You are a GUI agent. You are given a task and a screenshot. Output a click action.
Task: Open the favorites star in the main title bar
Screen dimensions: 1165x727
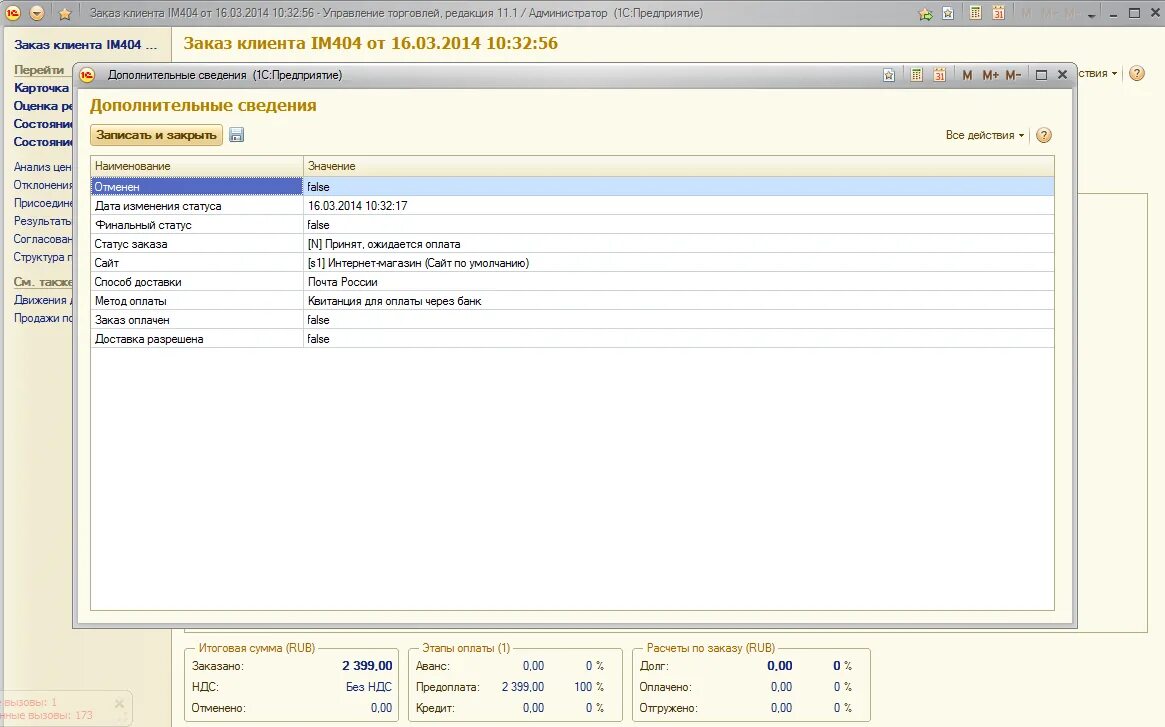pos(65,13)
